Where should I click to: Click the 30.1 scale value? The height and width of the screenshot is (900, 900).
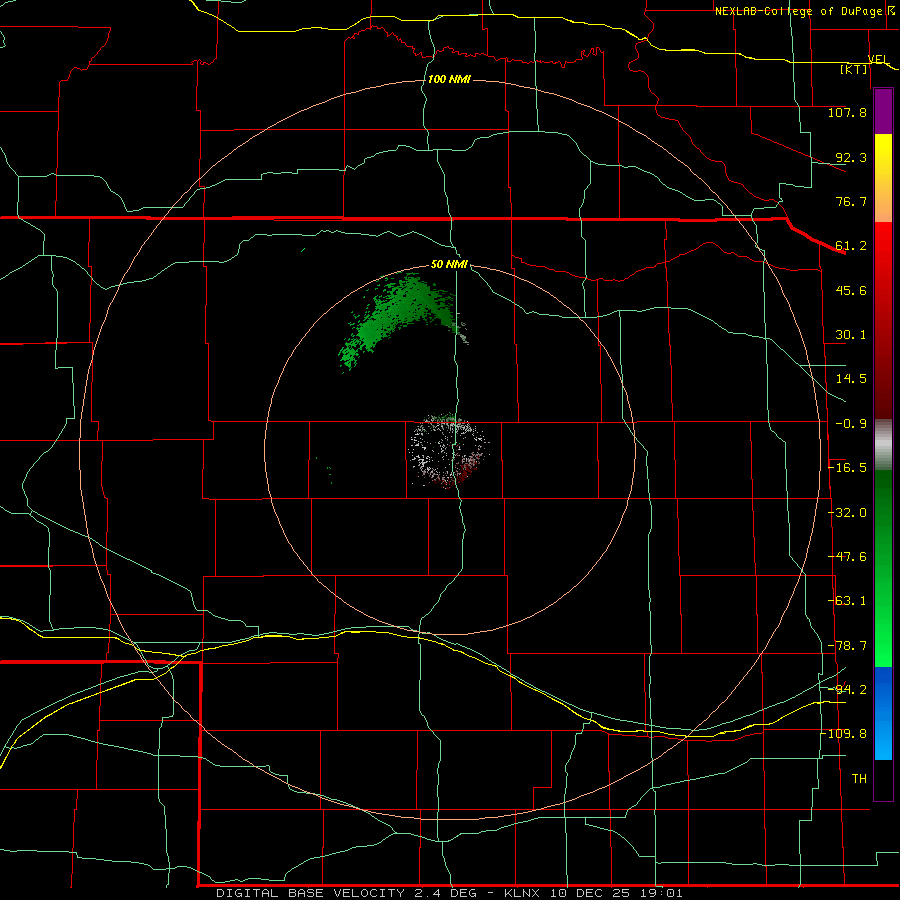(x=851, y=335)
